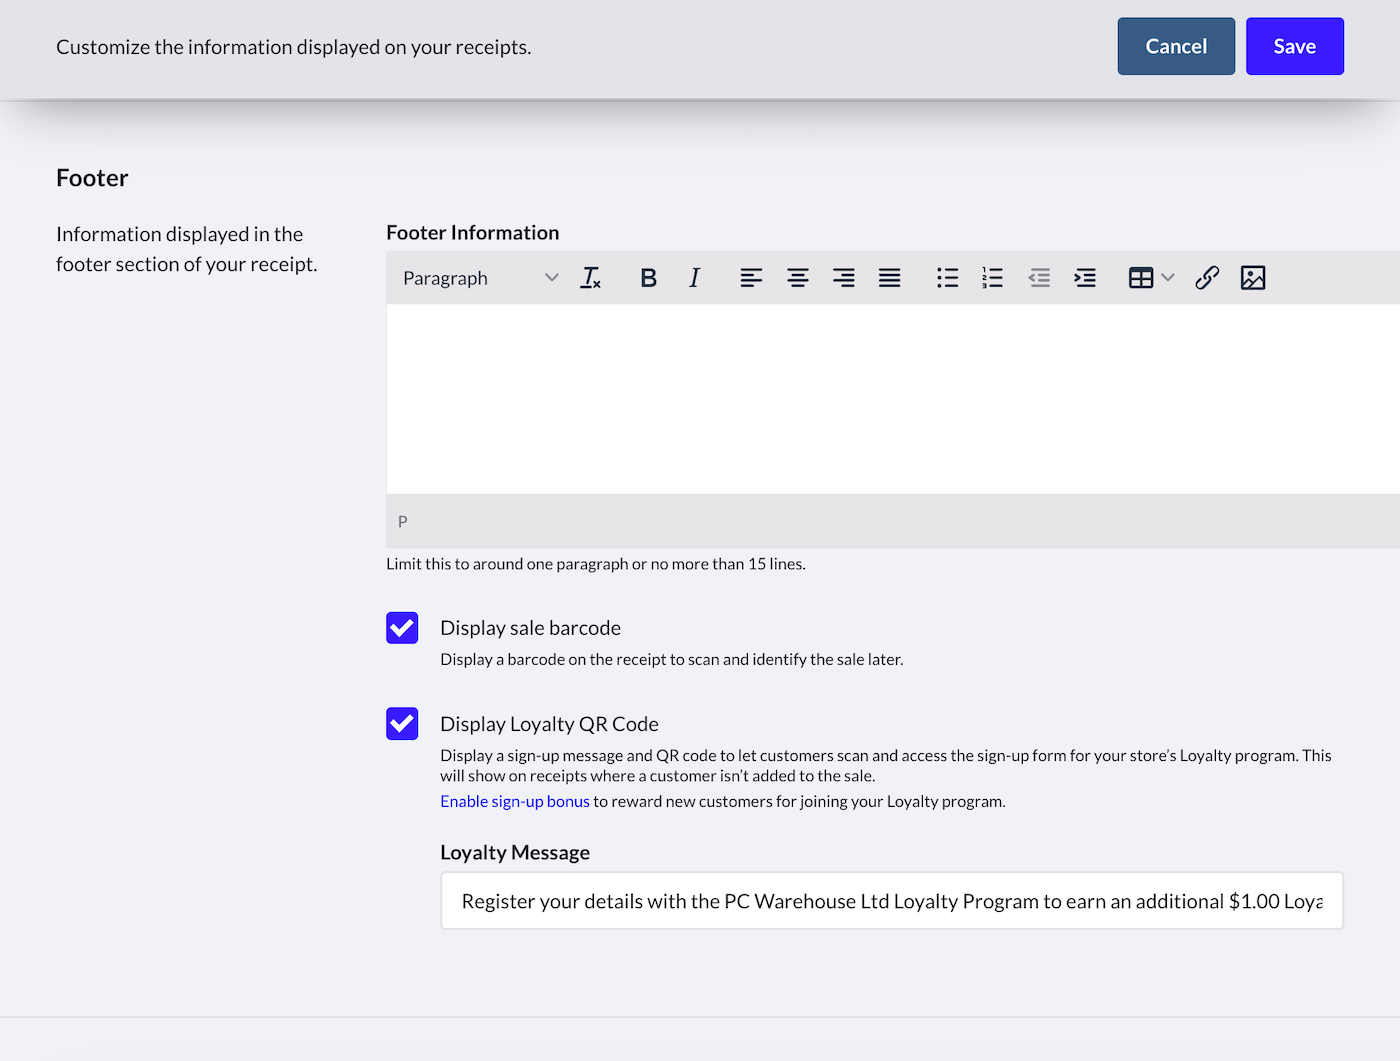Insert a bulleted list
This screenshot has width=1400, height=1061.
coord(947,278)
